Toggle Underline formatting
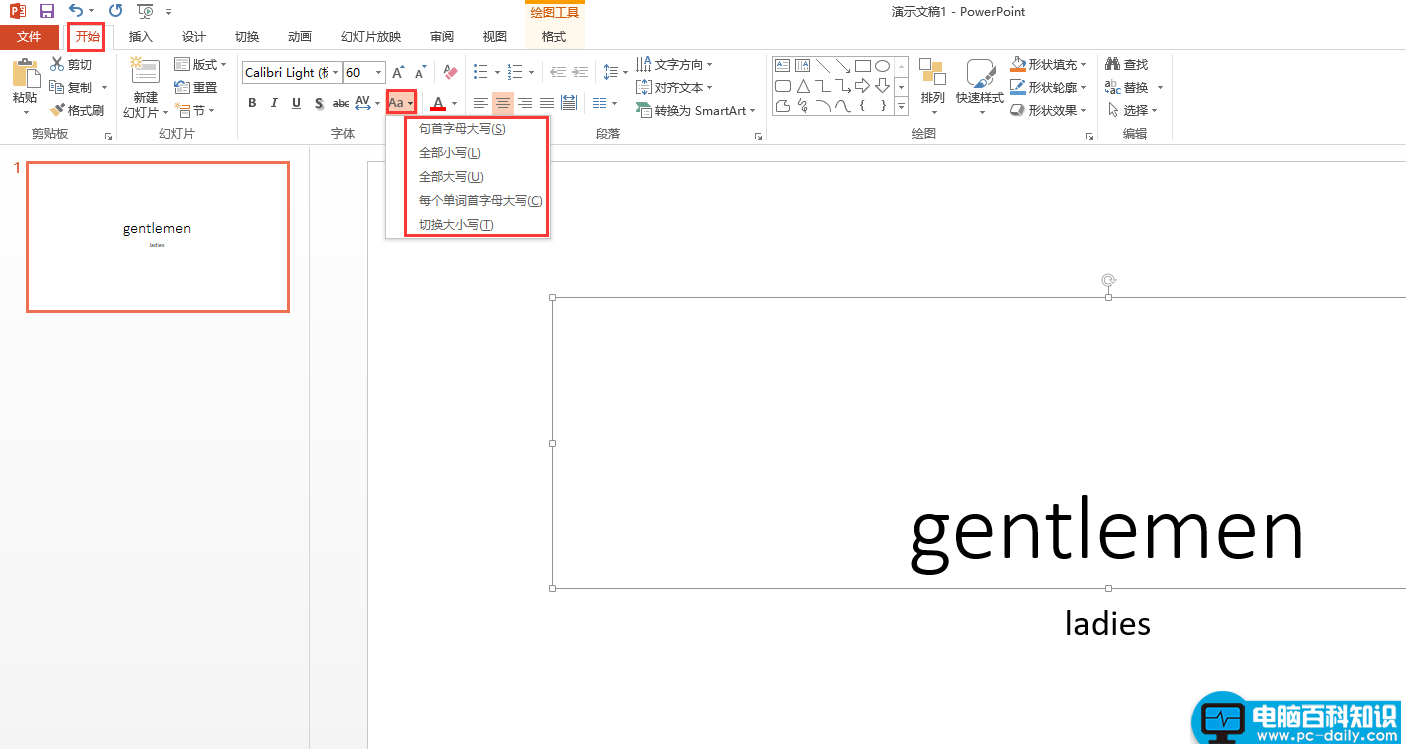Screen dimensions: 1406x749 (296, 103)
